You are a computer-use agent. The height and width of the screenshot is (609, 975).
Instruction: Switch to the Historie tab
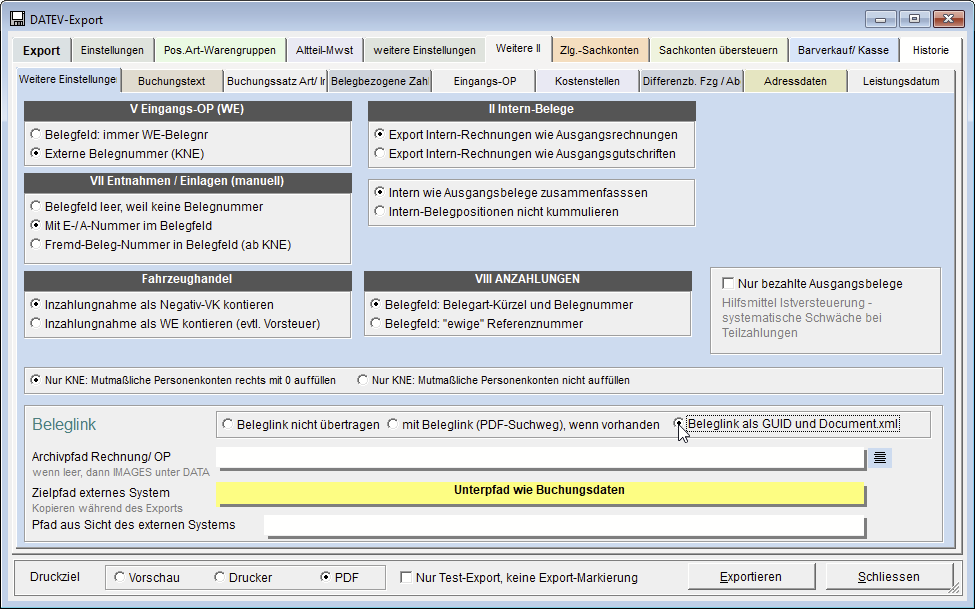click(931, 50)
